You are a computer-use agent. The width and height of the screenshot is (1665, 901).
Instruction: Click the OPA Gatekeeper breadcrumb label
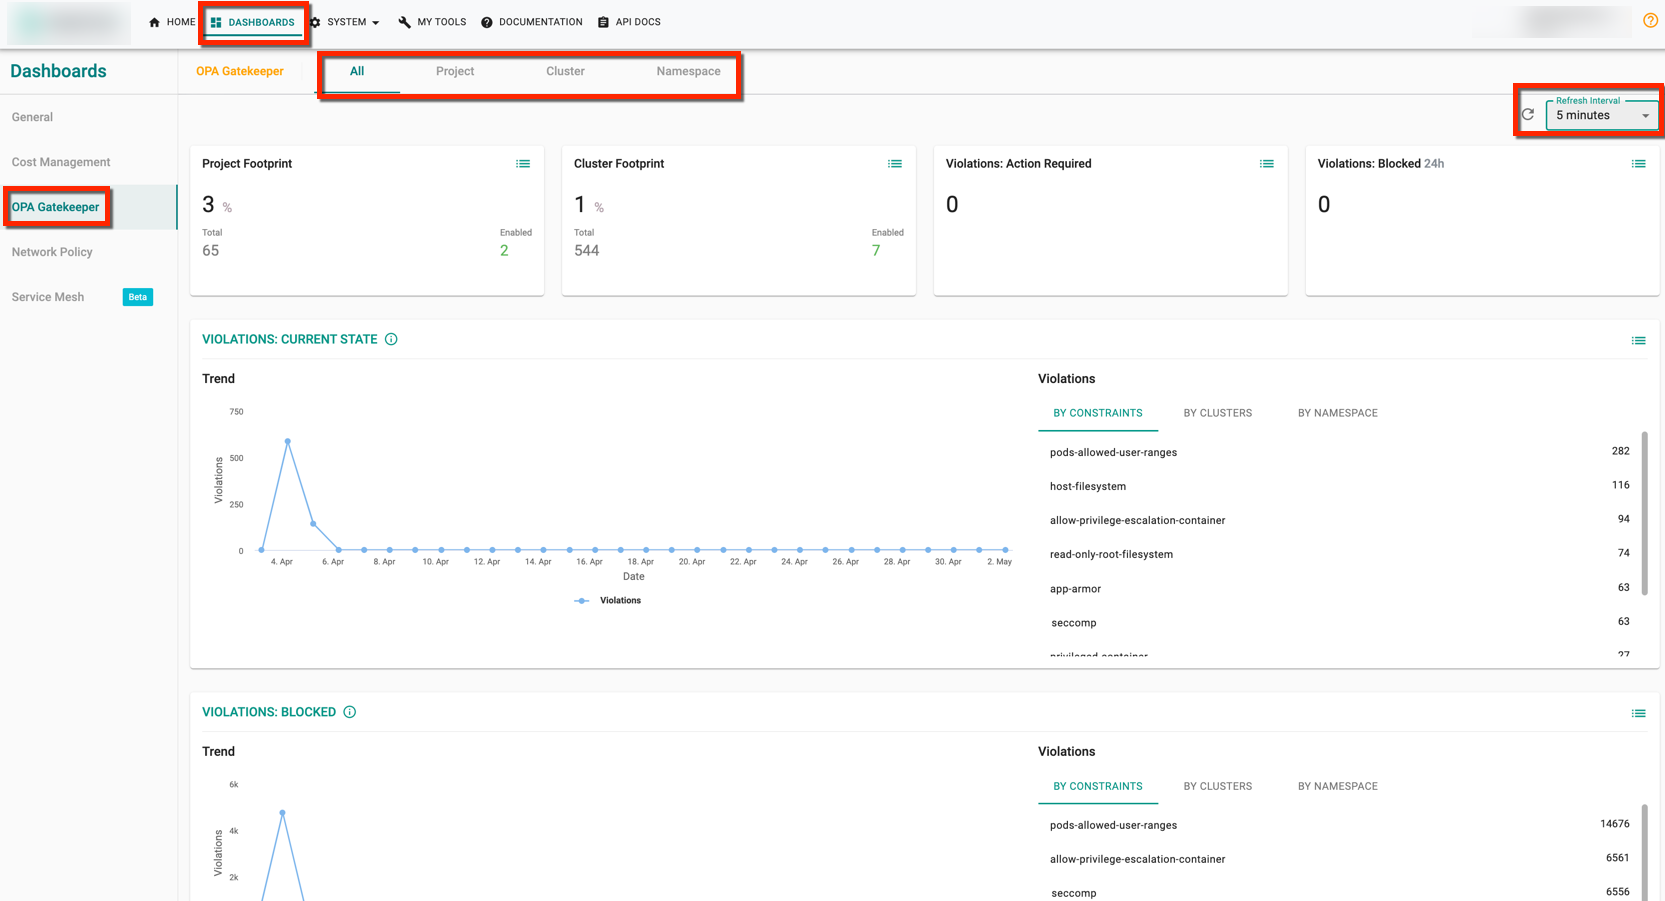pos(240,71)
